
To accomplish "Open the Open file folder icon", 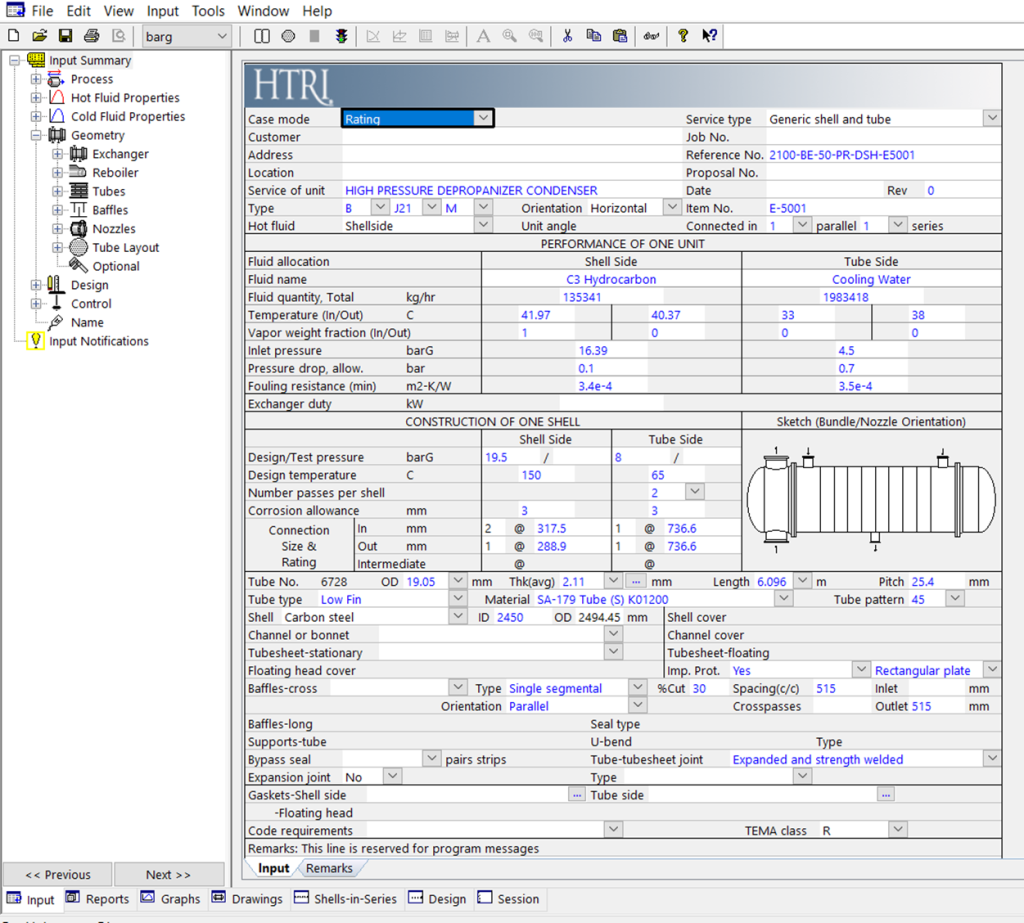I will point(39,36).
